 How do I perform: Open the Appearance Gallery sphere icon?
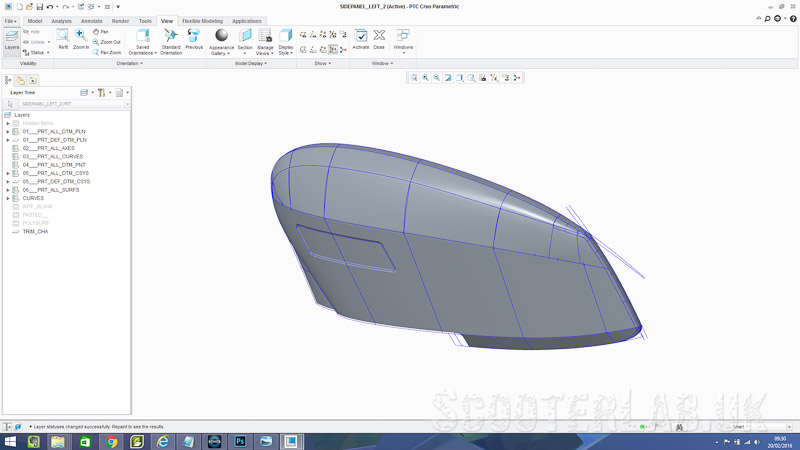221,35
